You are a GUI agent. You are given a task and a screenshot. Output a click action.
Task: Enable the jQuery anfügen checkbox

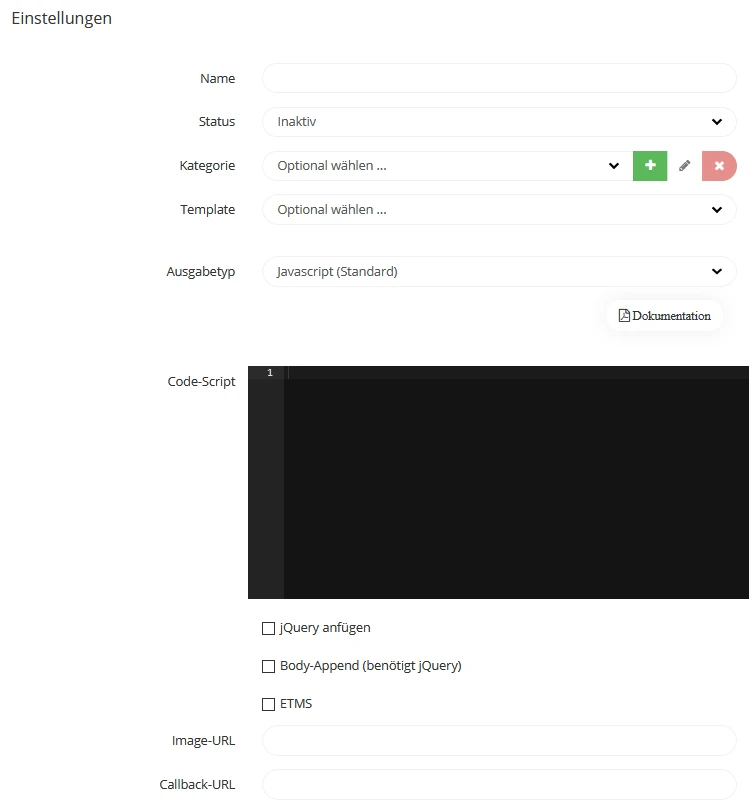point(268,629)
